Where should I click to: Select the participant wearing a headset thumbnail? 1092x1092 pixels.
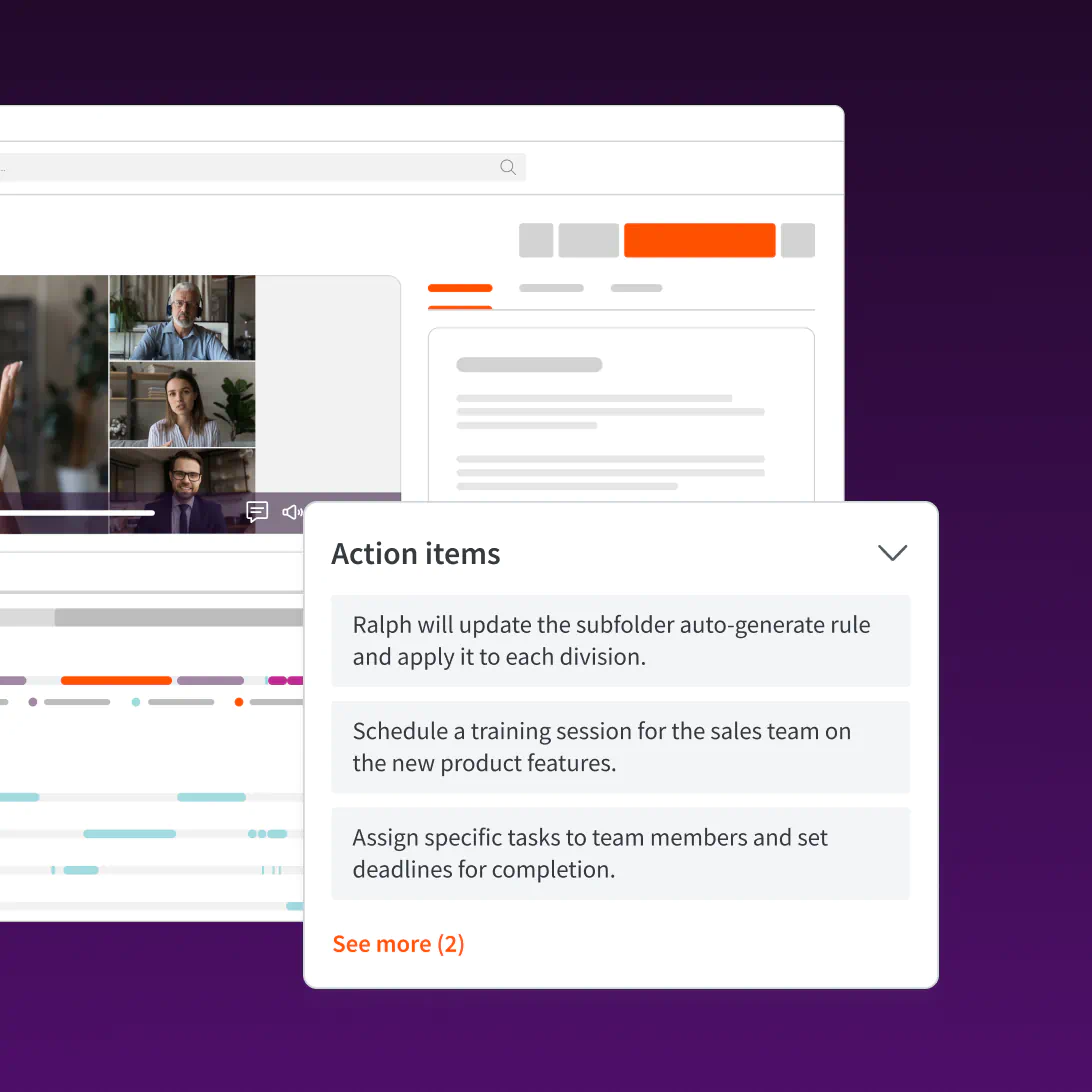(182, 318)
